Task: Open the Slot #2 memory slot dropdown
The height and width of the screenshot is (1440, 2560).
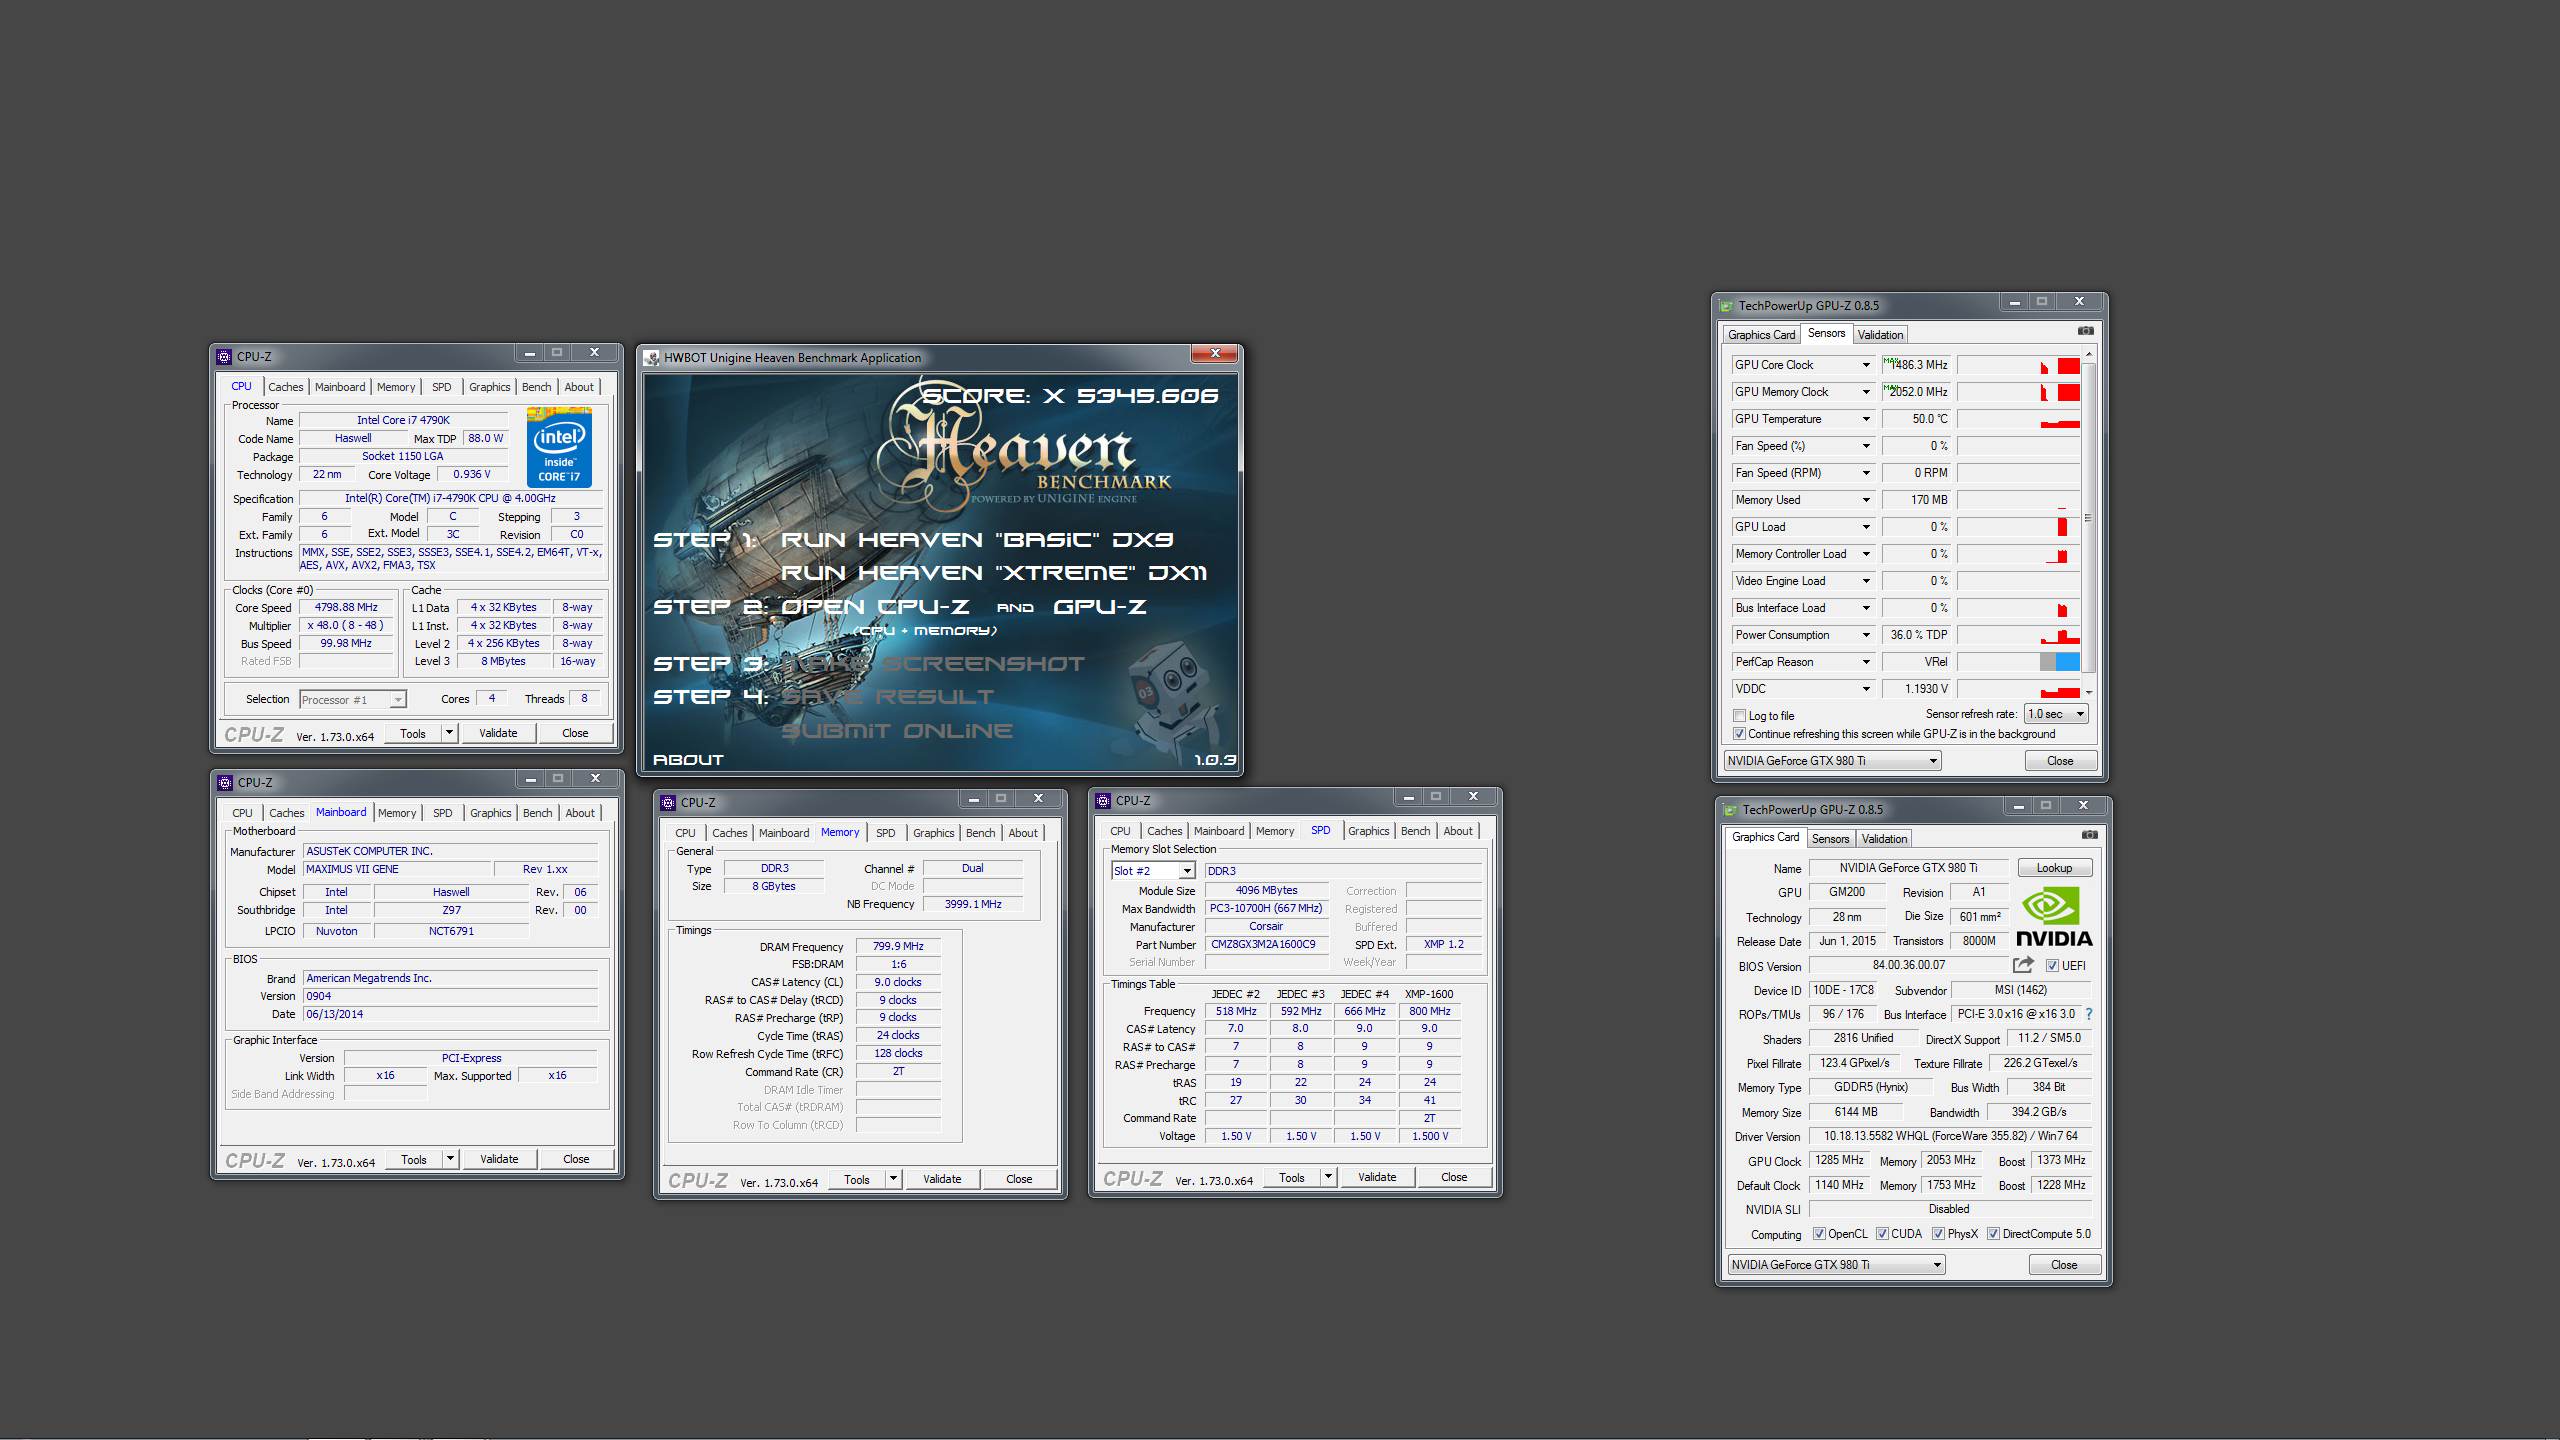Action: point(1187,871)
